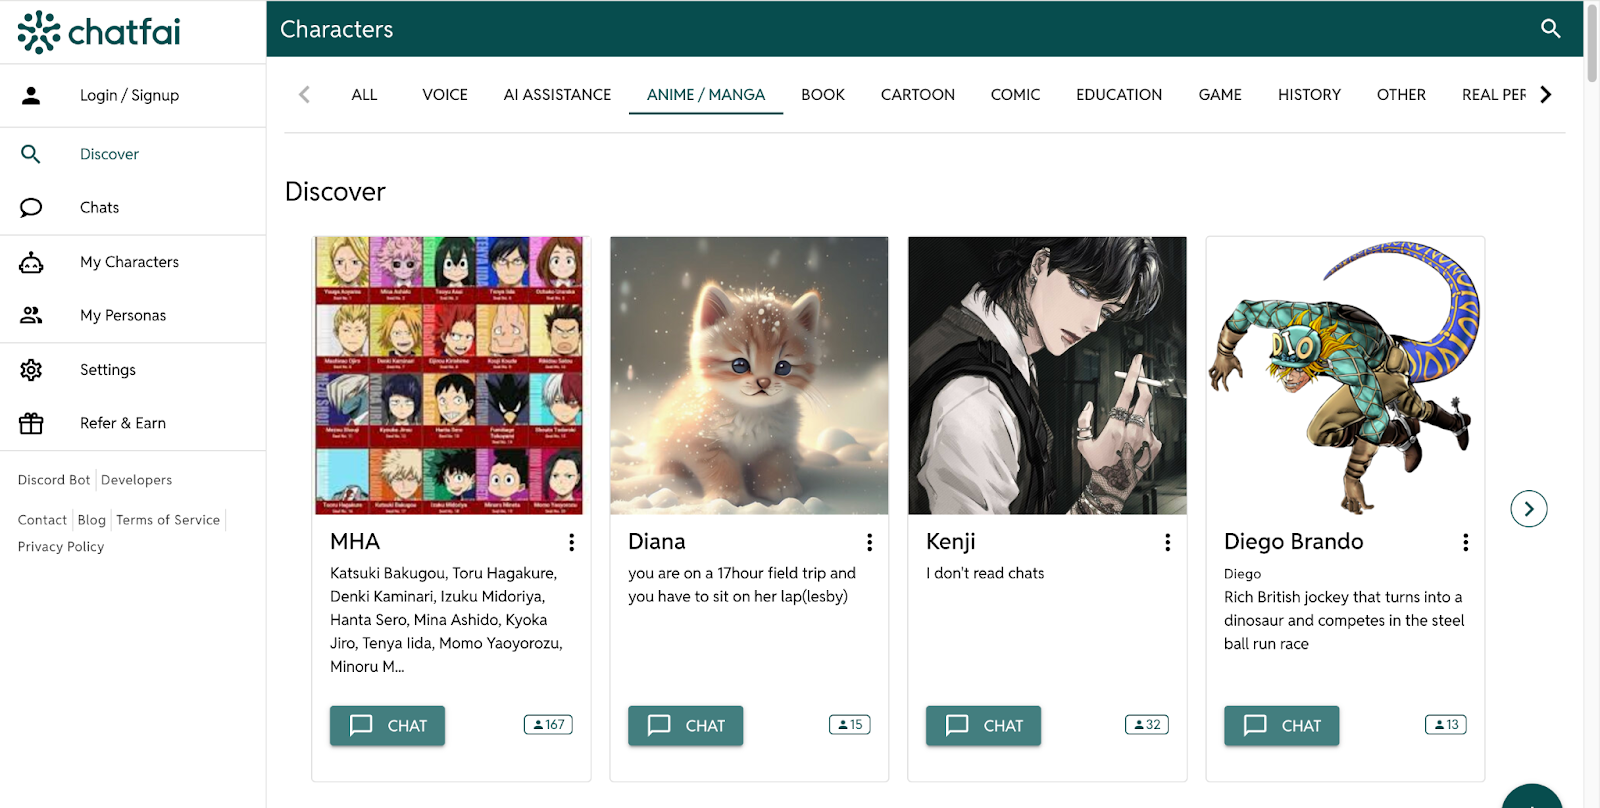Open the Login / Signup link
Image resolution: width=1600 pixels, height=808 pixels.
tap(129, 95)
